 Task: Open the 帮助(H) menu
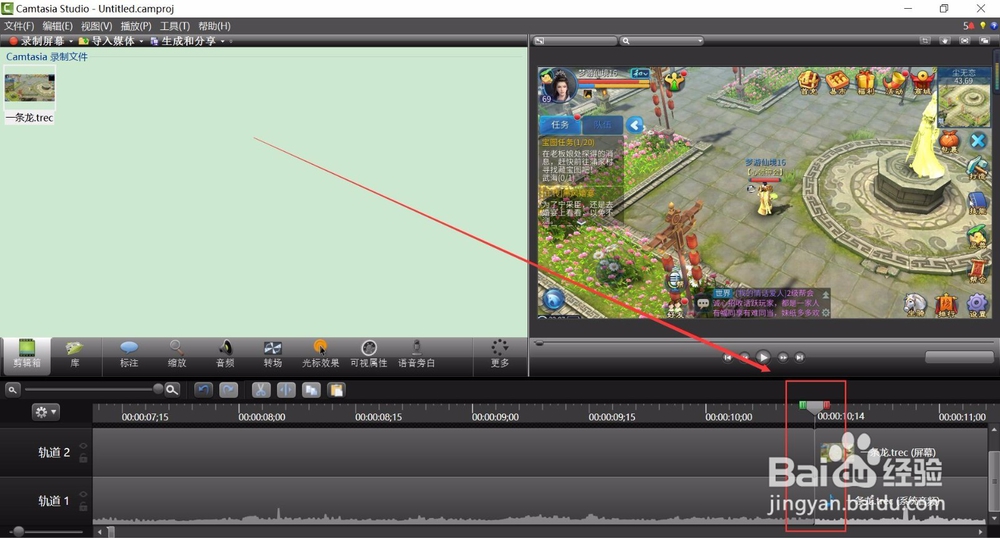pos(214,26)
